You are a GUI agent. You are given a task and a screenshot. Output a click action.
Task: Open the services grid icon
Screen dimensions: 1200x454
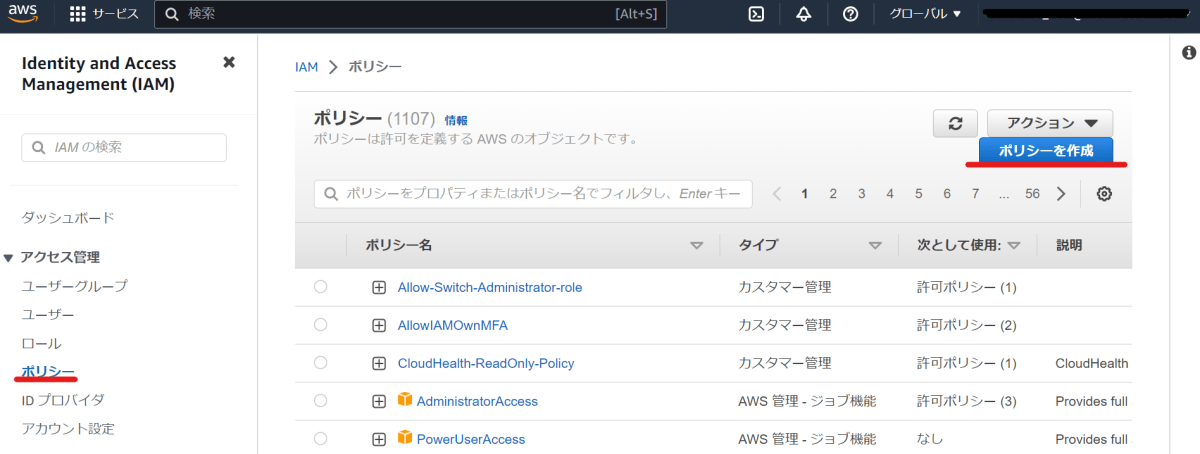pyautogui.click(x=78, y=15)
